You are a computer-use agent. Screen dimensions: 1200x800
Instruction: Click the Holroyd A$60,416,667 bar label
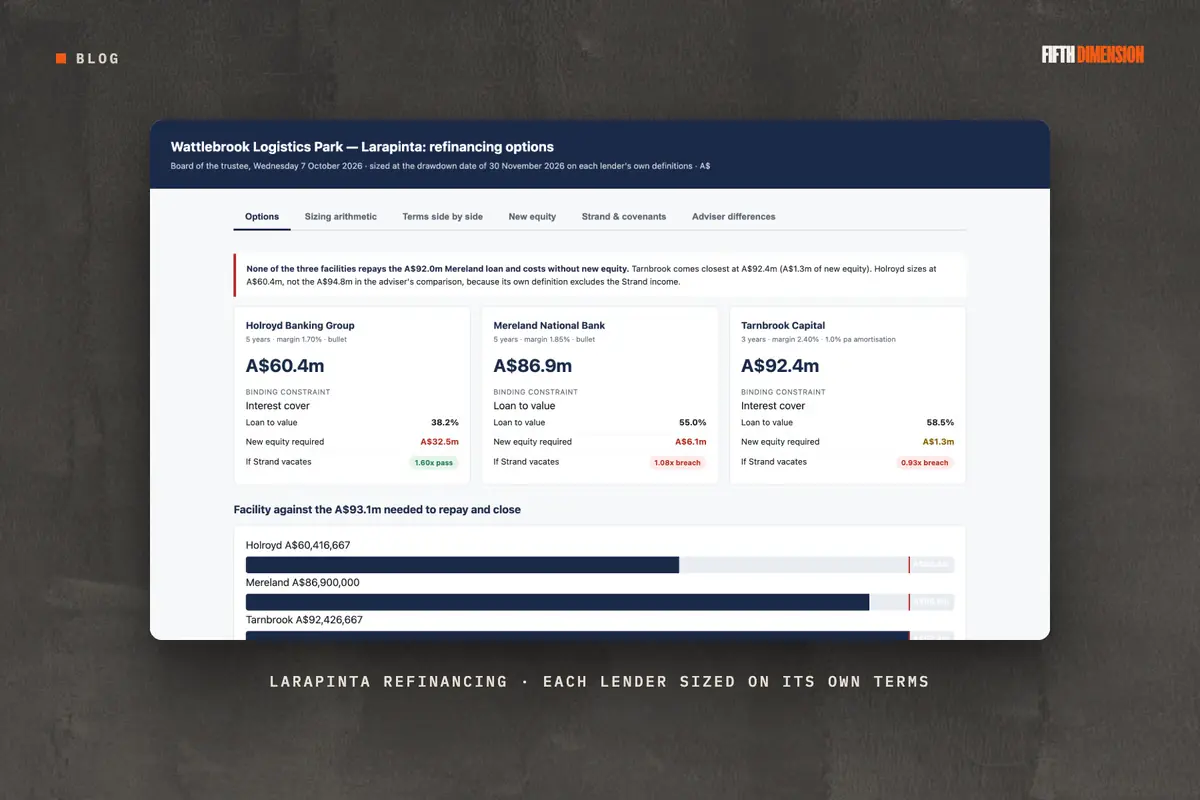click(298, 545)
